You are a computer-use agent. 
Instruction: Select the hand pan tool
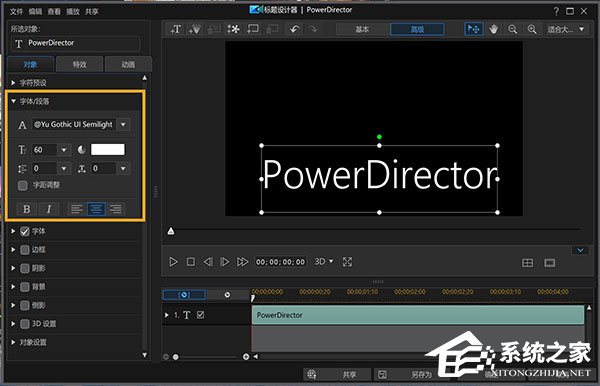pyautogui.click(x=494, y=29)
